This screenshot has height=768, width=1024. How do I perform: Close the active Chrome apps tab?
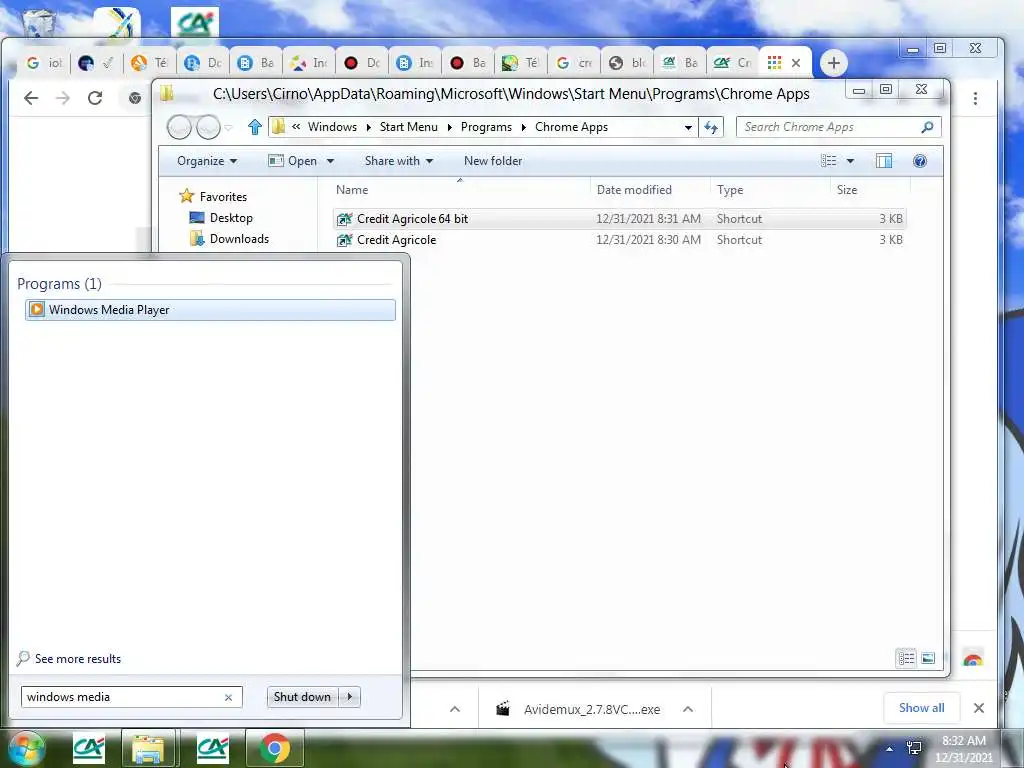(796, 63)
